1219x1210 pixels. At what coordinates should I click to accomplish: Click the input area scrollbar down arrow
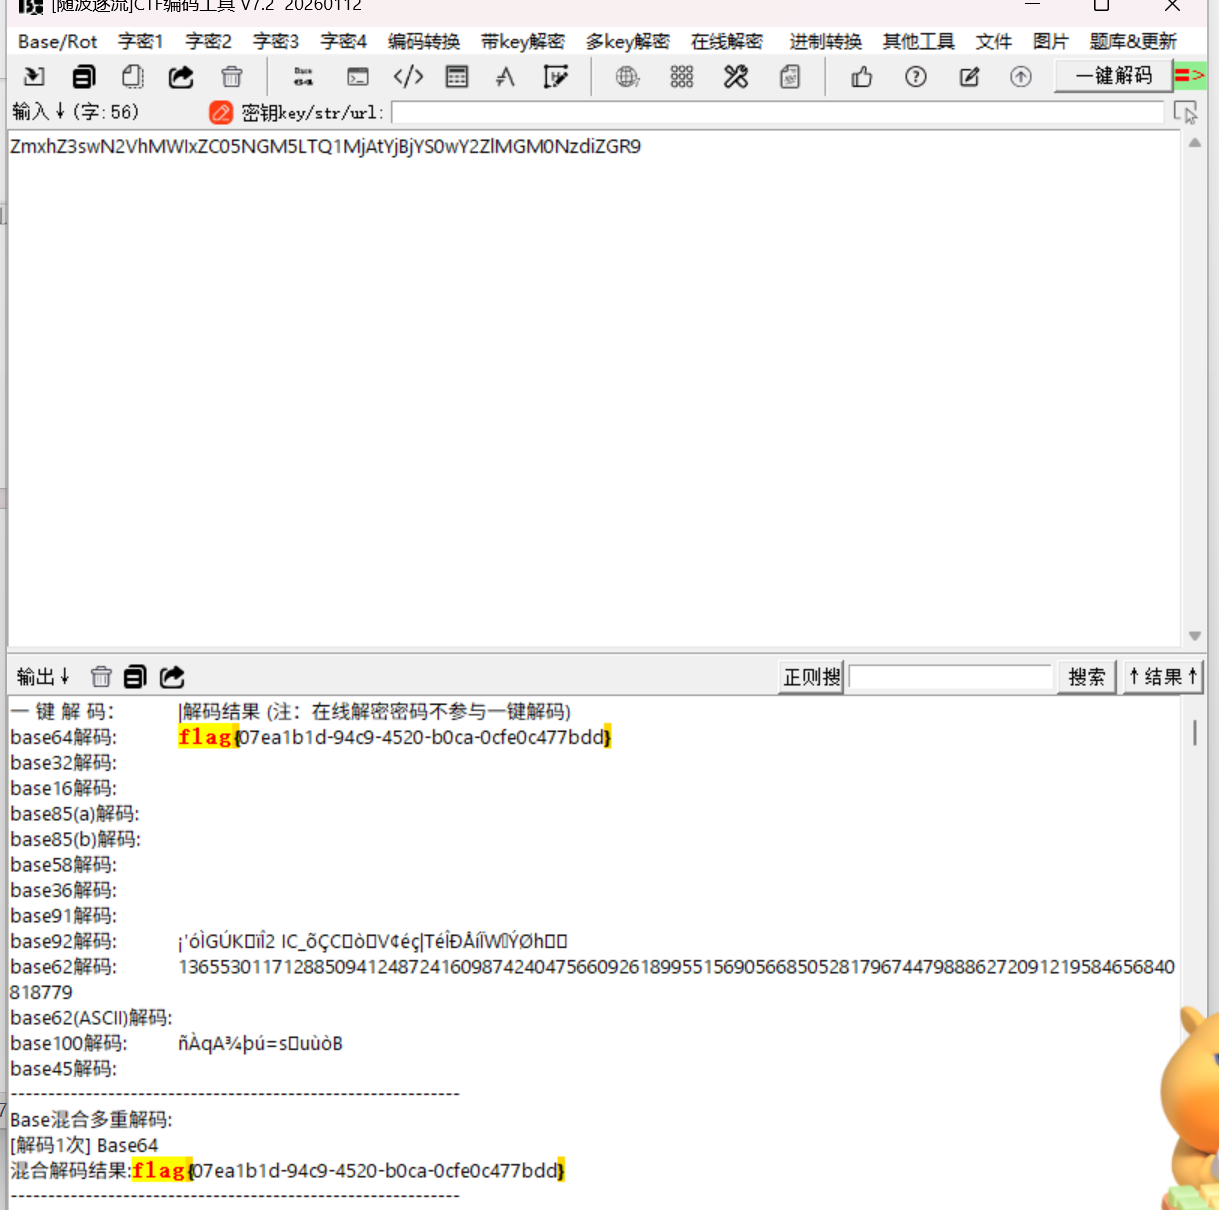click(1194, 636)
